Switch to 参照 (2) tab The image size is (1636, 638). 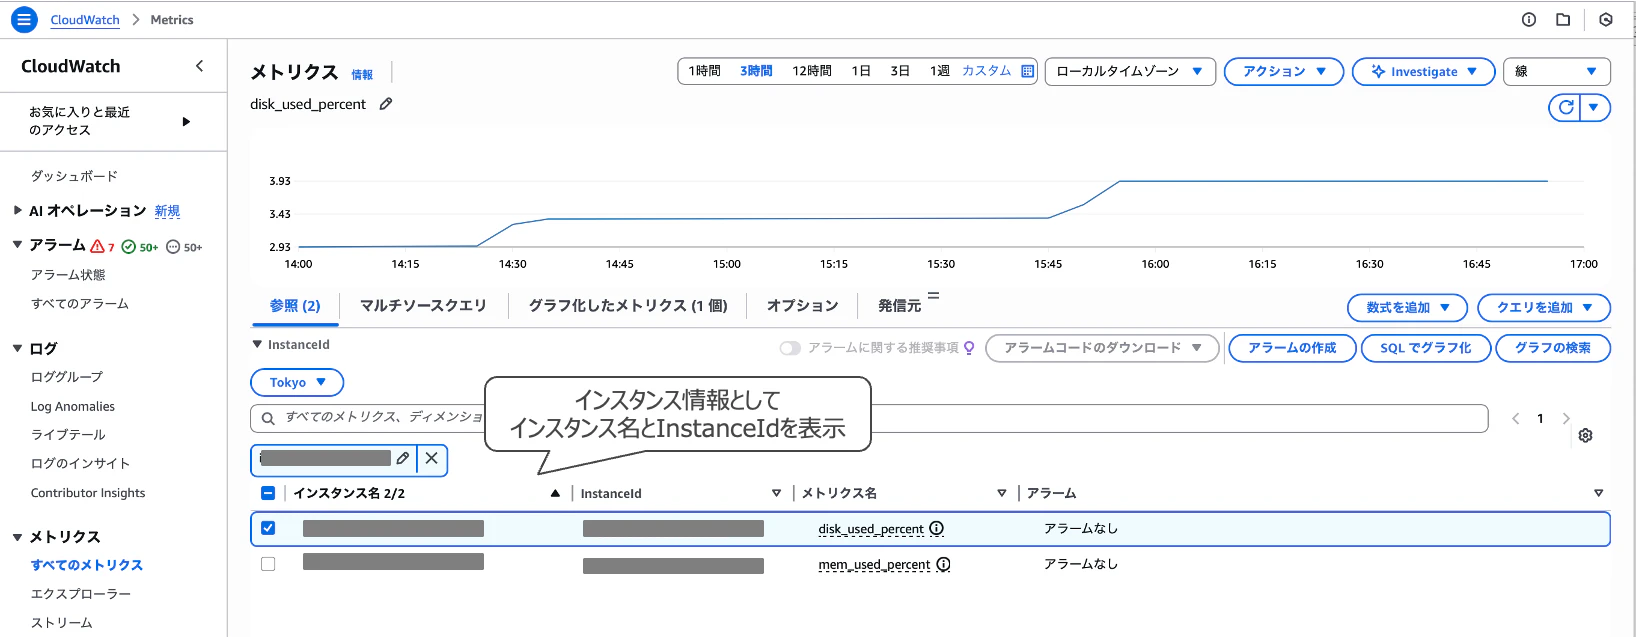click(x=295, y=306)
